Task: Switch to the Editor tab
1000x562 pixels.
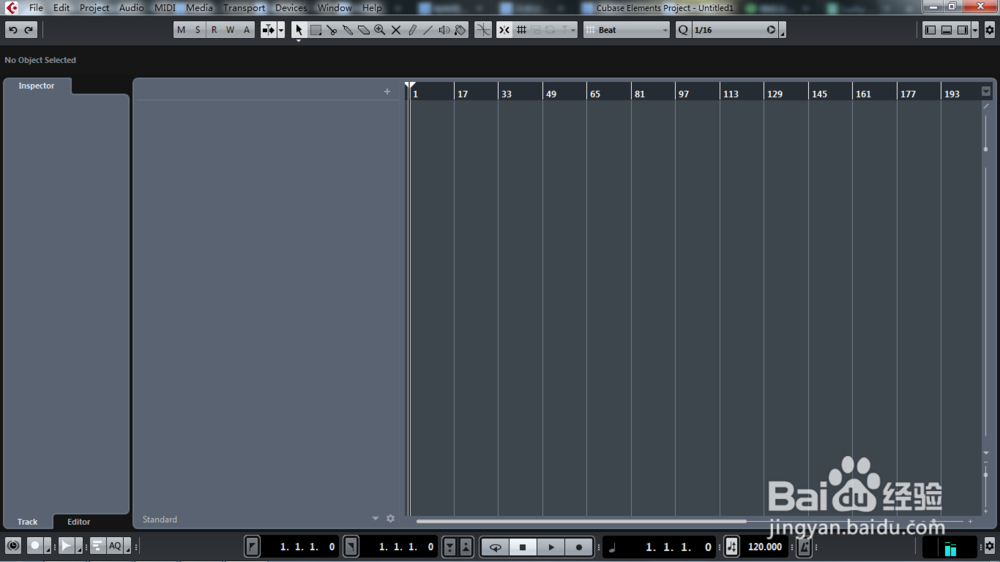Action: coord(79,521)
